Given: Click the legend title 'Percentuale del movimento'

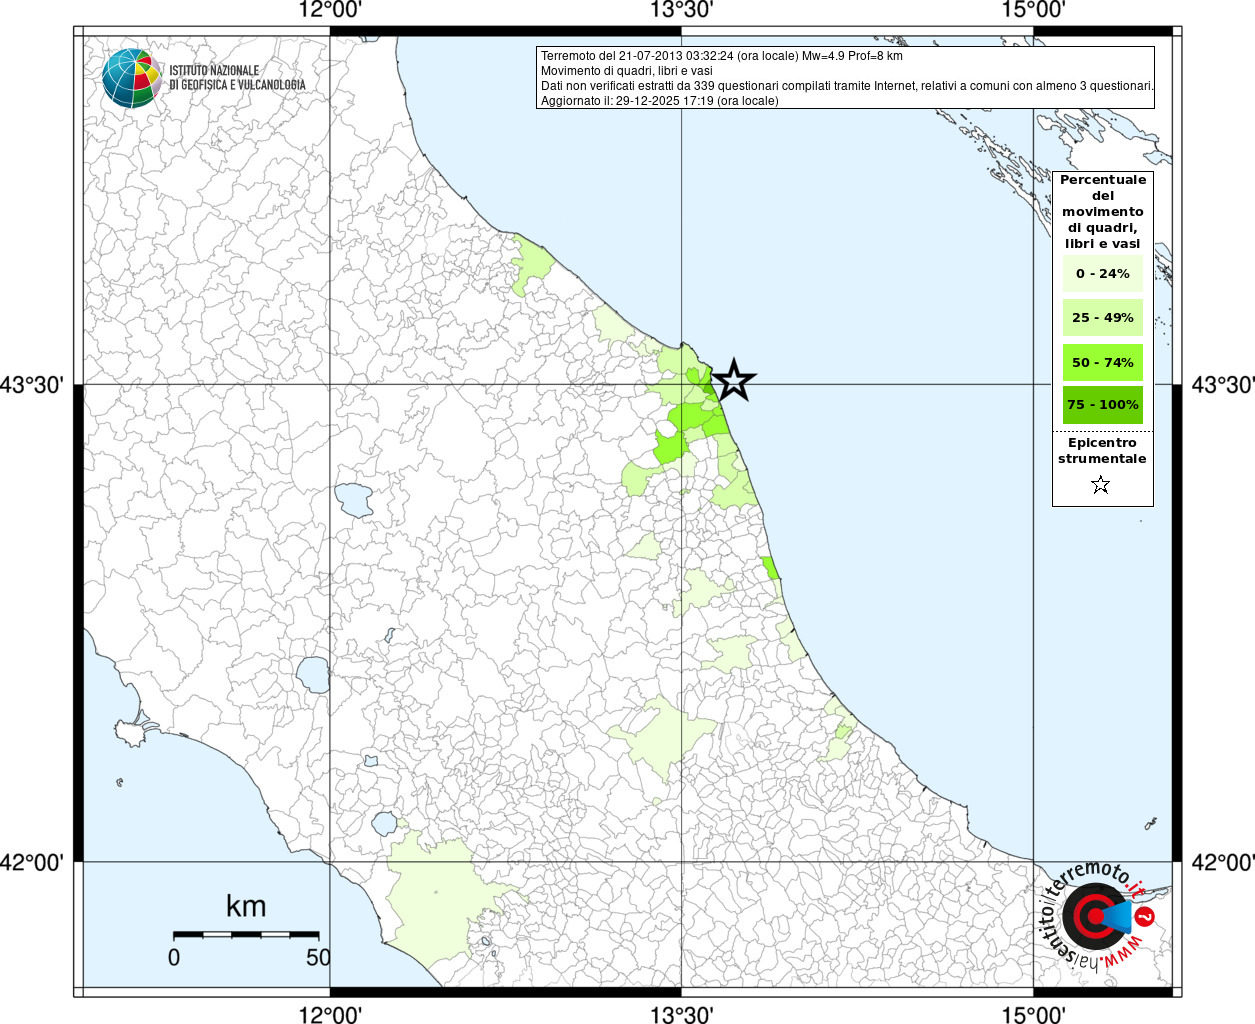Looking at the screenshot, I should pos(1102,211).
